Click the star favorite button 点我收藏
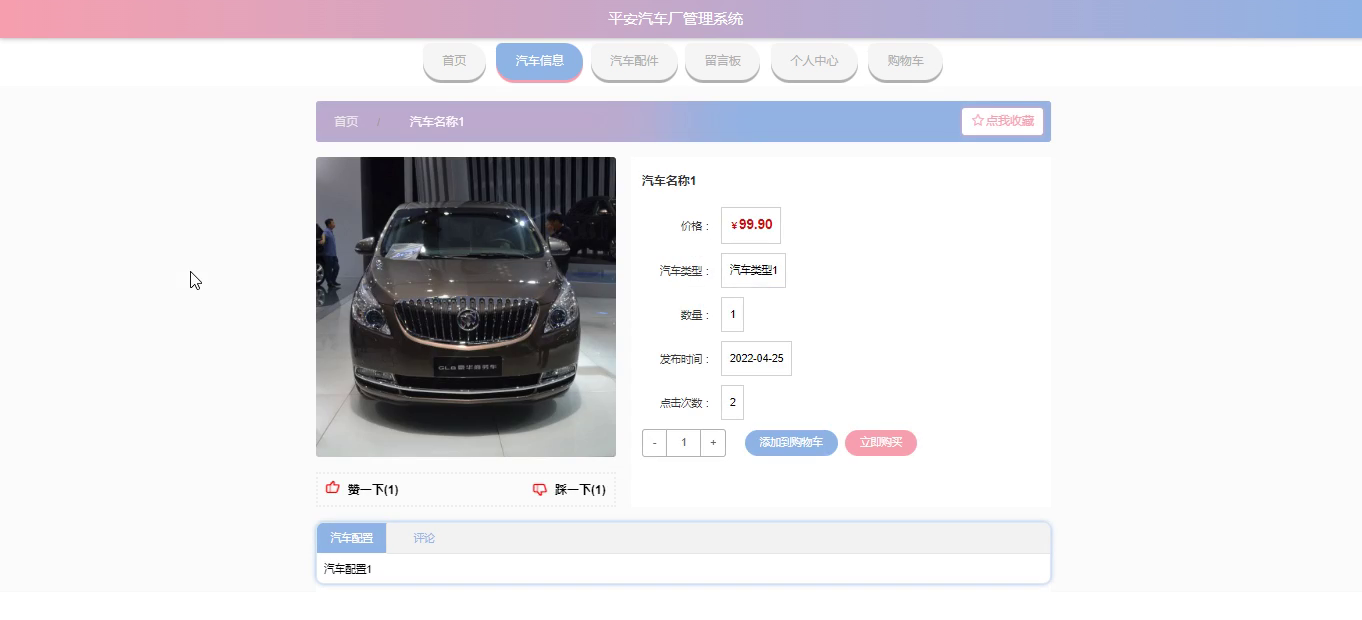 1002,121
